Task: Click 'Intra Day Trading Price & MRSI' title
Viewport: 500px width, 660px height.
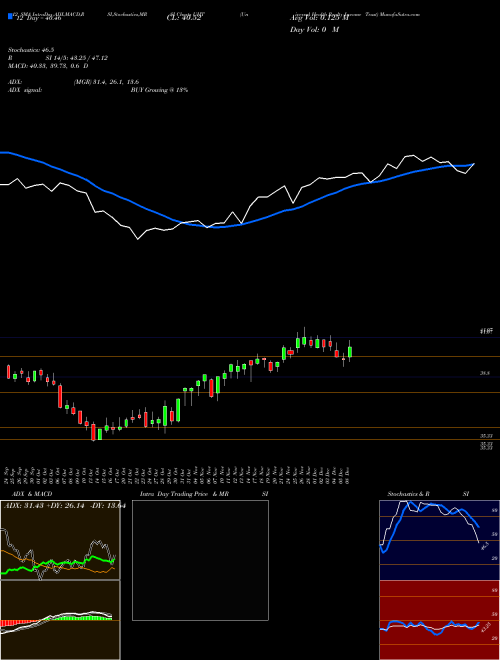Action: tap(204, 494)
